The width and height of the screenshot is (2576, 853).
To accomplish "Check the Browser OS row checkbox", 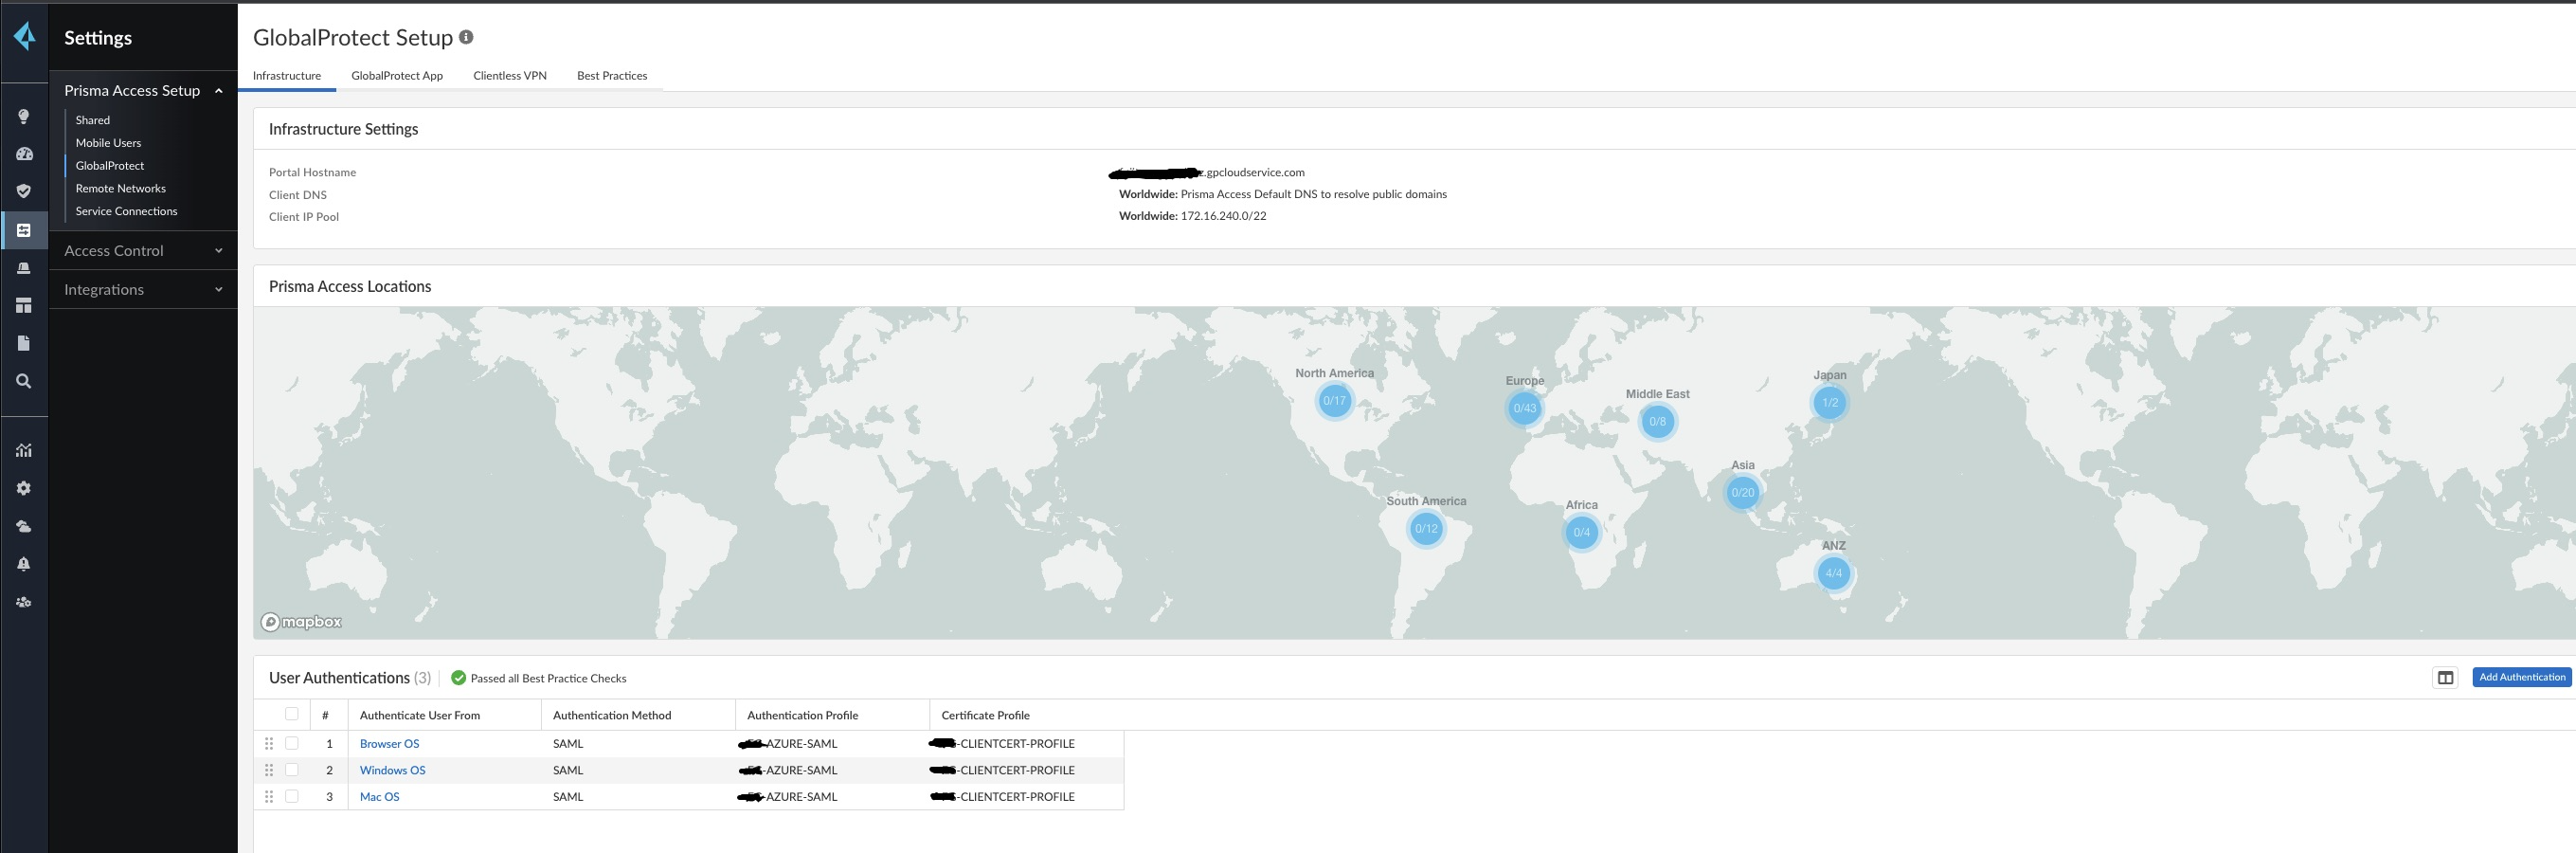I will [292, 743].
